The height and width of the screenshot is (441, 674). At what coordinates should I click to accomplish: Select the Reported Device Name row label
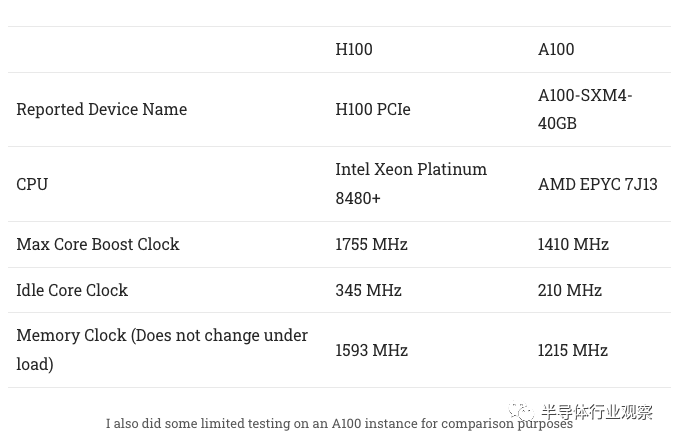tap(101, 109)
